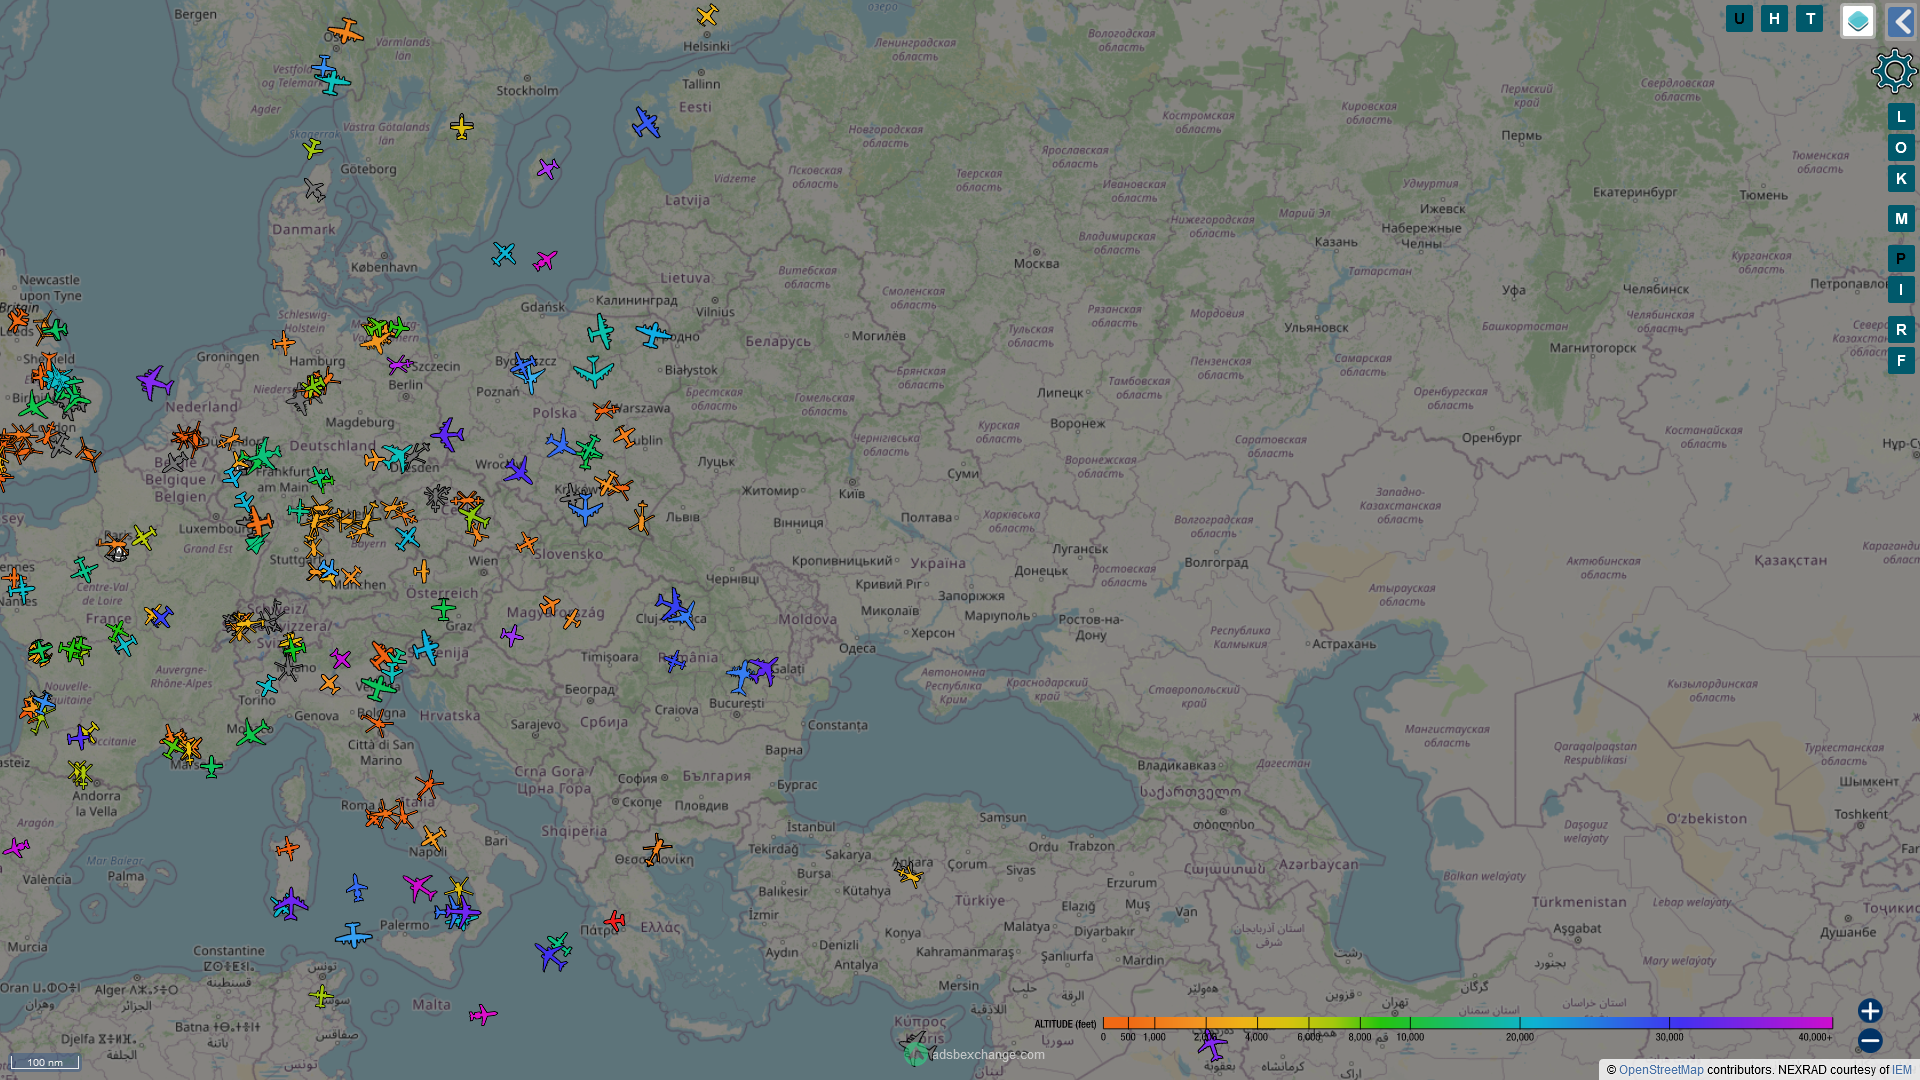The width and height of the screenshot is (1920, 1080).
Task: Select the cyan aircraft near Grodno
Action: 654,334
